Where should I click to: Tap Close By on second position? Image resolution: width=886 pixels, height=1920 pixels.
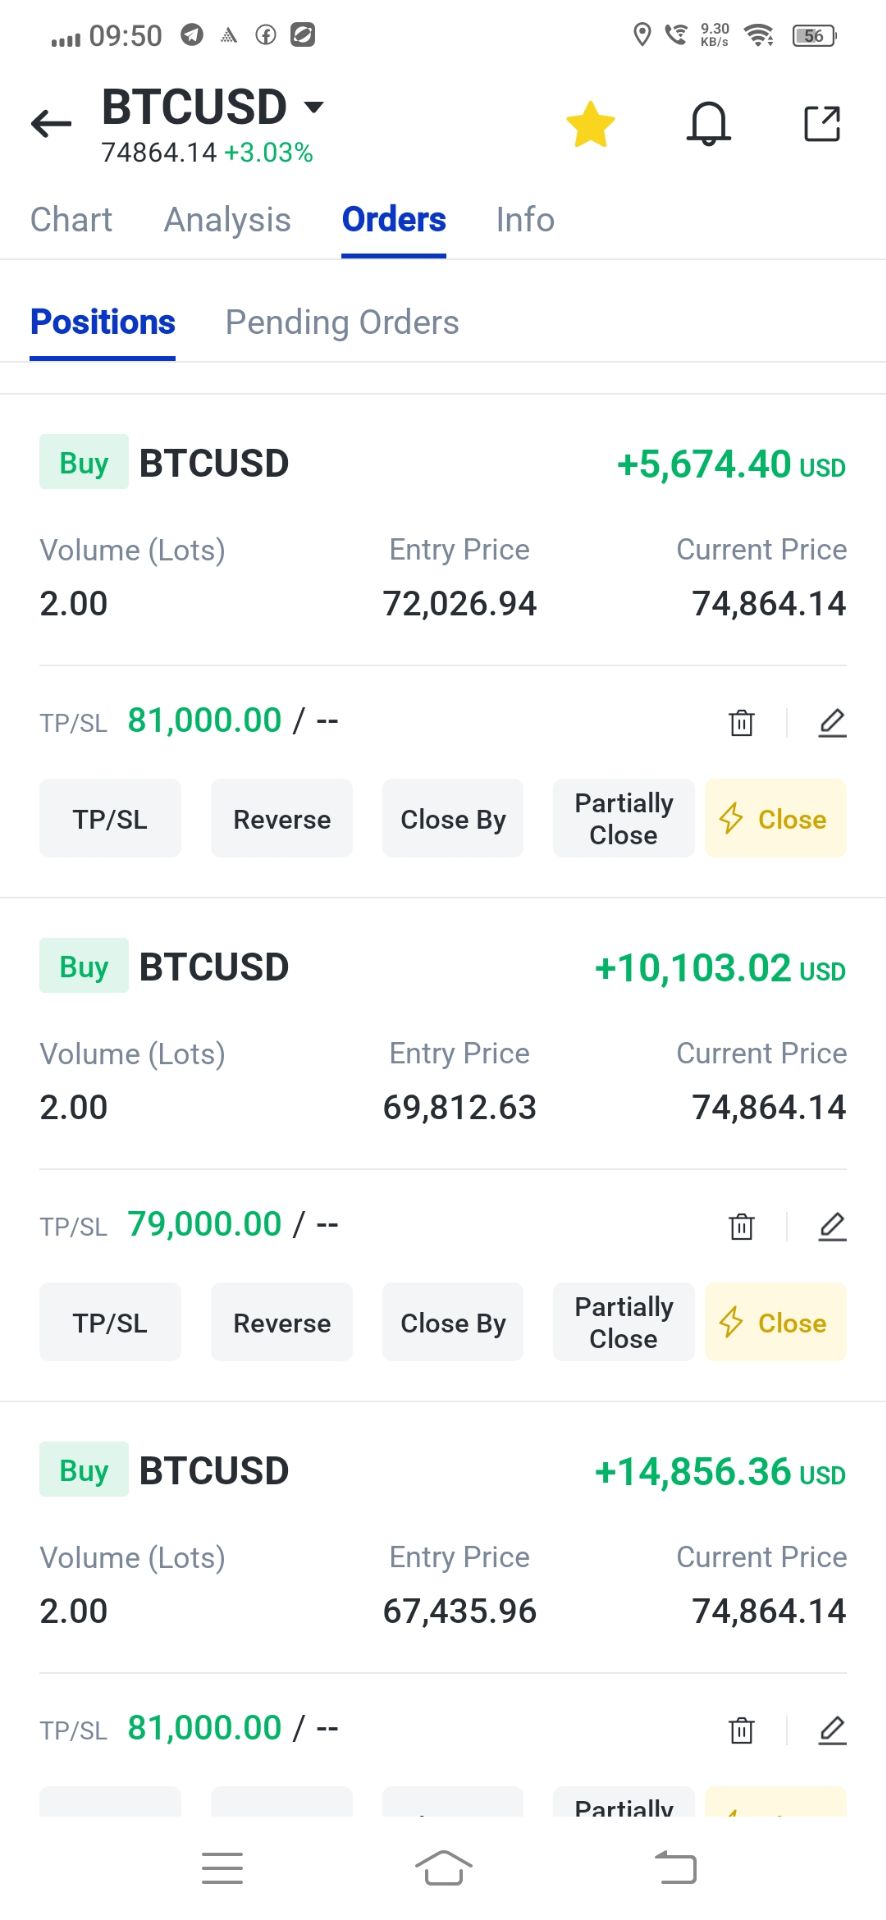pyautogui.click(x=453, y=1322)
